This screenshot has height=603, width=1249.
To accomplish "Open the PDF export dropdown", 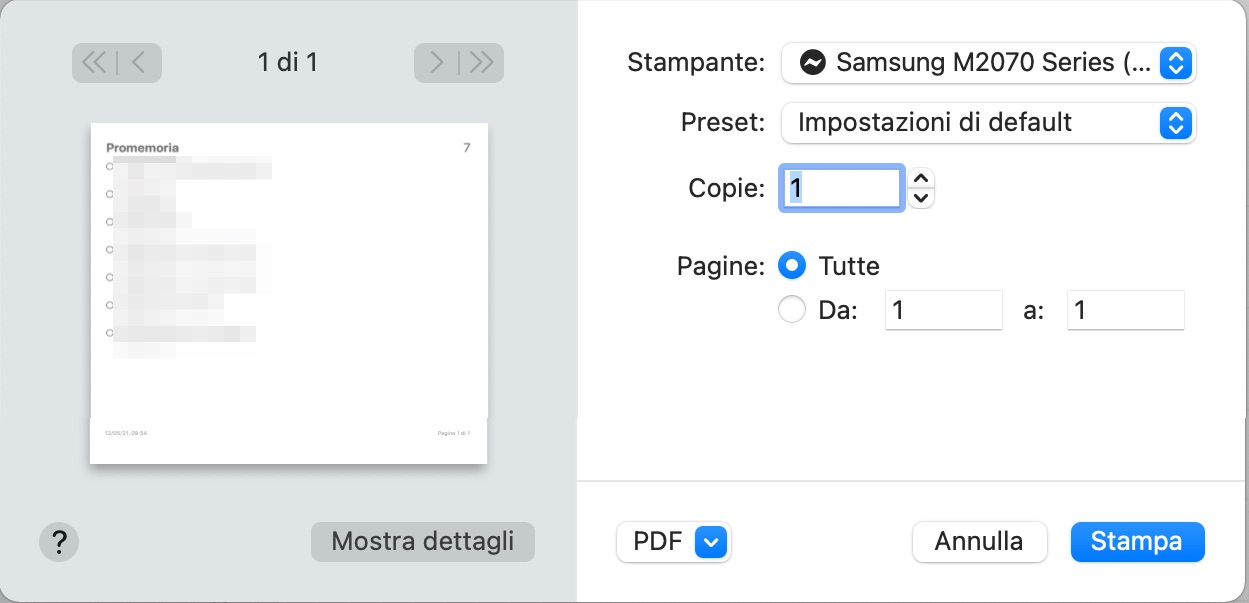I will pyautogui.click(x=673, y=541).
